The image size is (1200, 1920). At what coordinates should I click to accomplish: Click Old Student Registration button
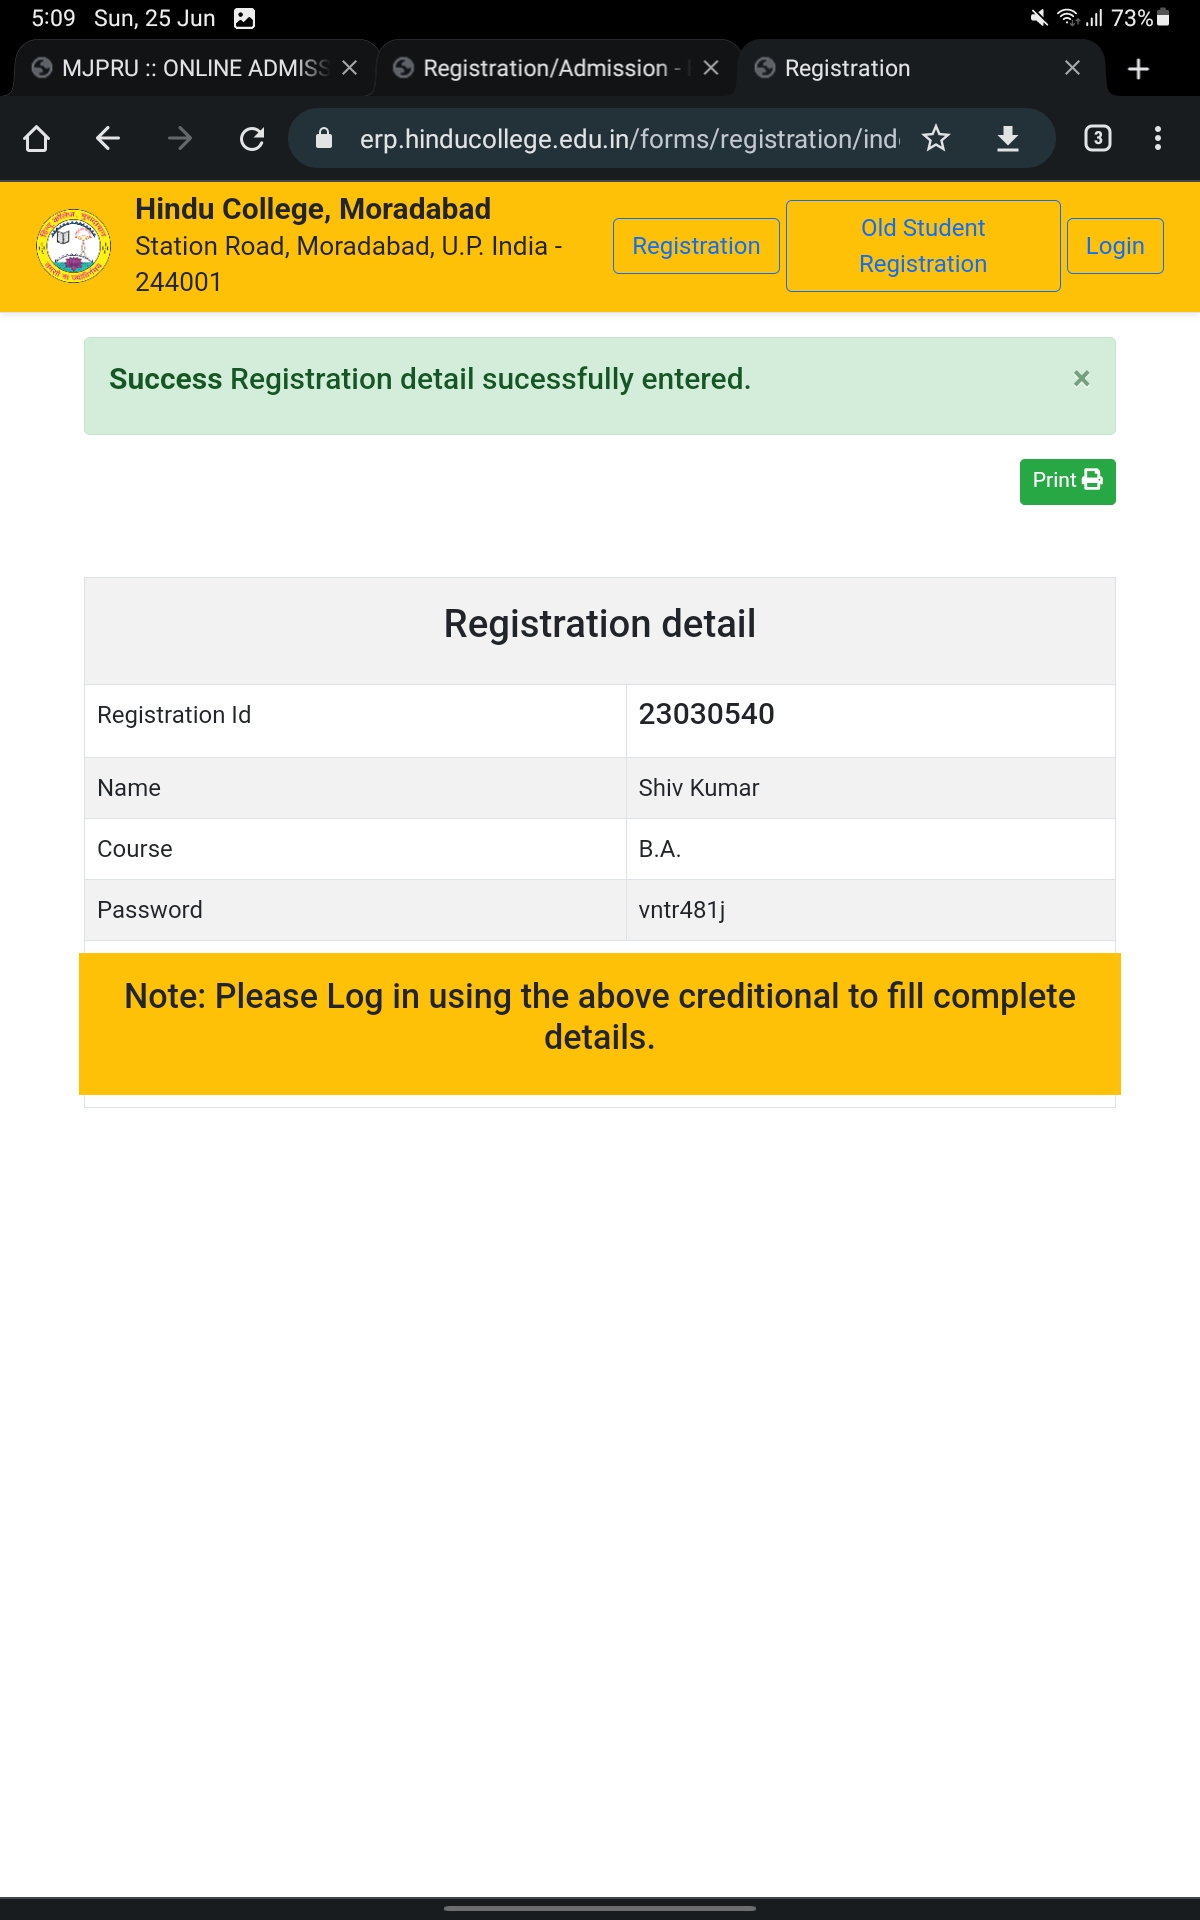click(x=923, y=246)
